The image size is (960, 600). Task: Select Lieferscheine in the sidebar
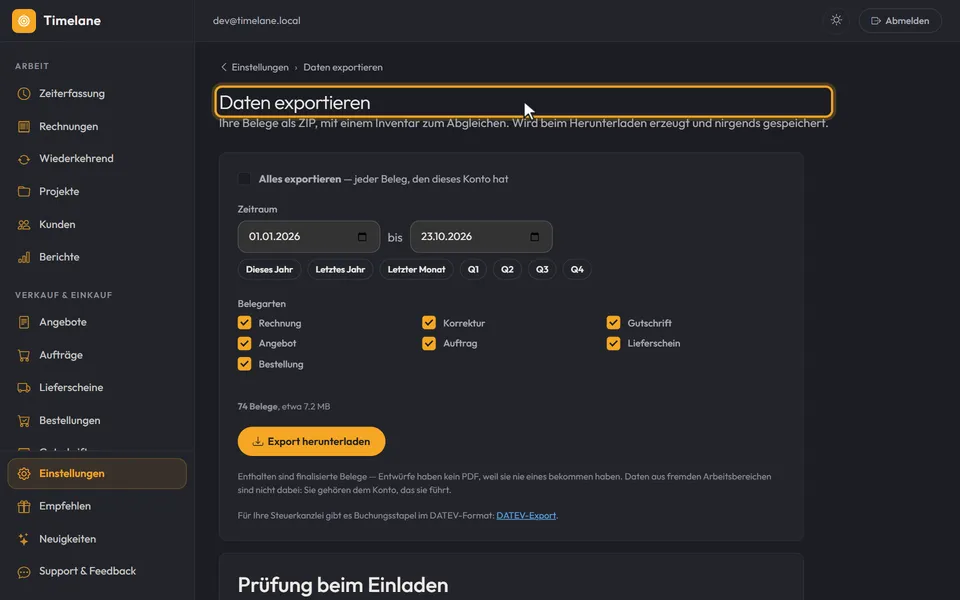tap(97, 388)
